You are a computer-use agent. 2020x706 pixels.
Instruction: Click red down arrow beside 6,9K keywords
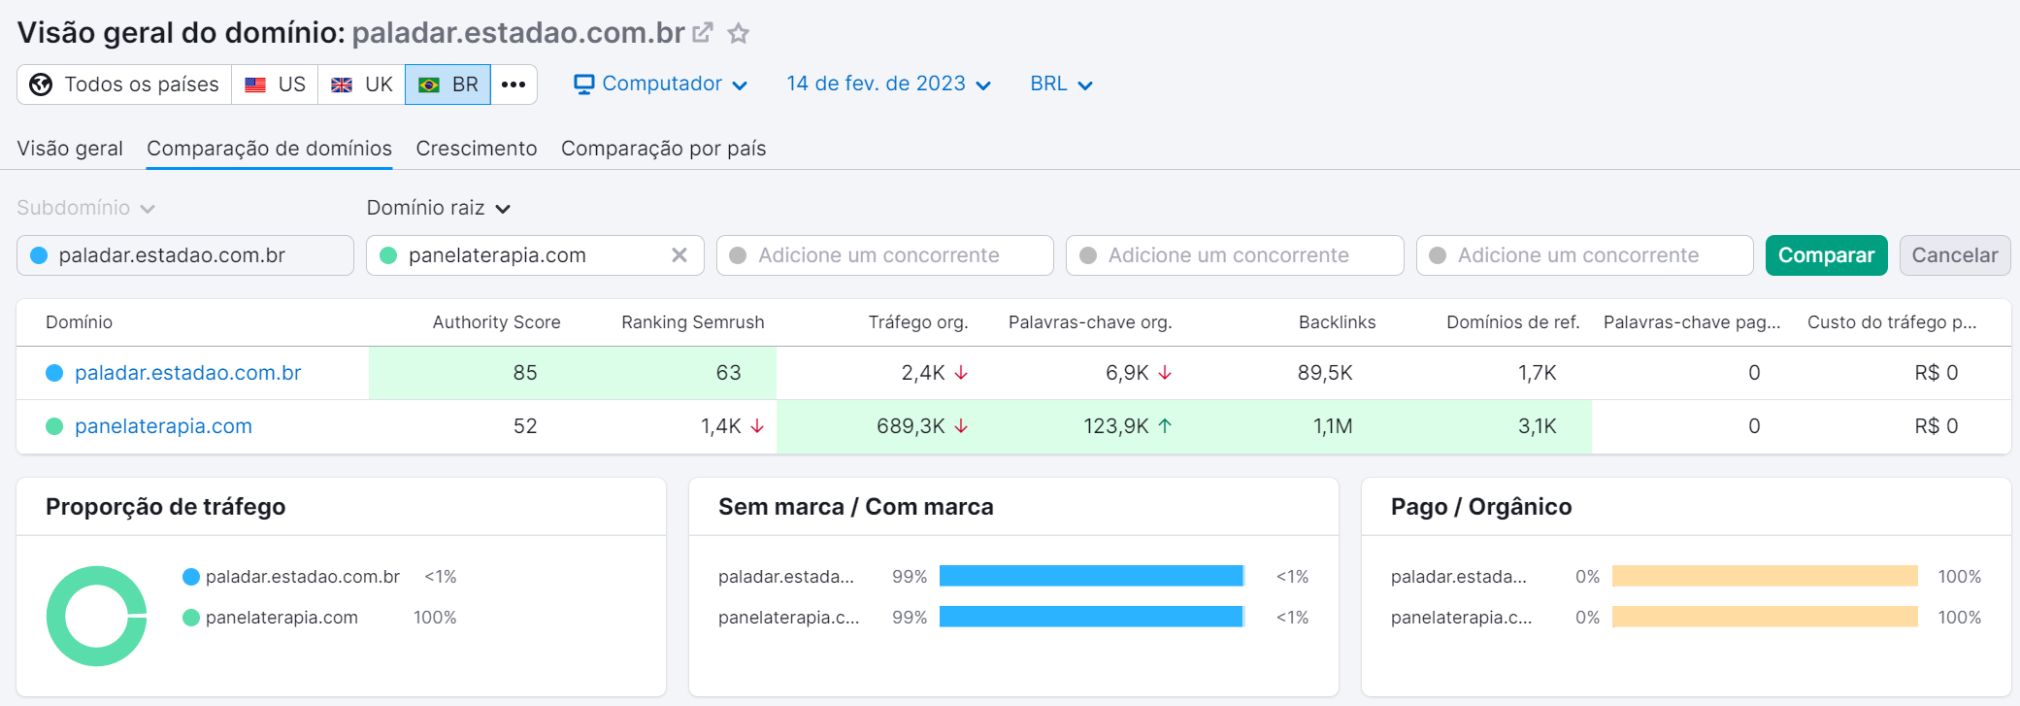pos(1165,373)
